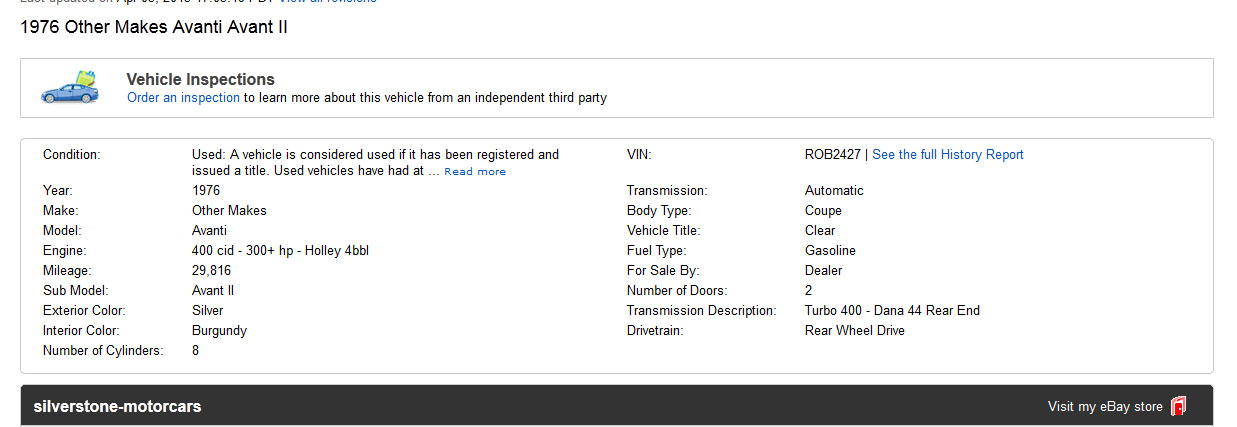Click the Used condition description text
The width and height of the screenshot is (1237, 427).
click(375, 155)
